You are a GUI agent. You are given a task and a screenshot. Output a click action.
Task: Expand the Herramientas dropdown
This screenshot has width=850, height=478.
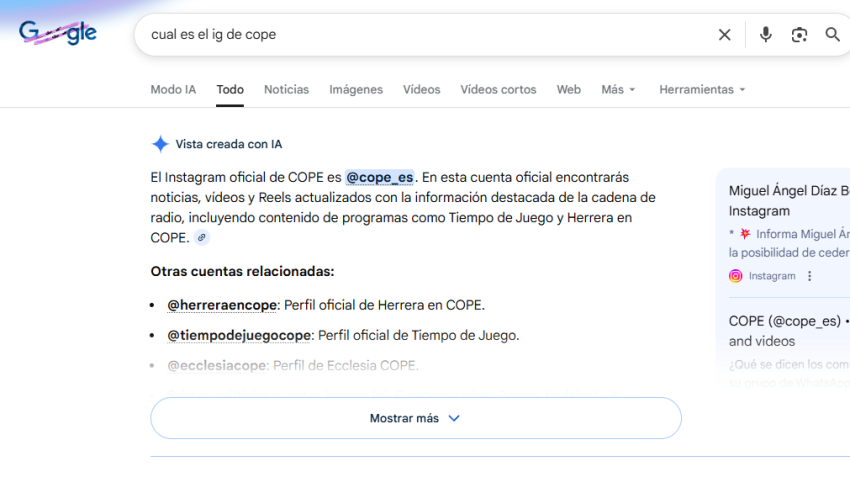[x=702, y=89]
